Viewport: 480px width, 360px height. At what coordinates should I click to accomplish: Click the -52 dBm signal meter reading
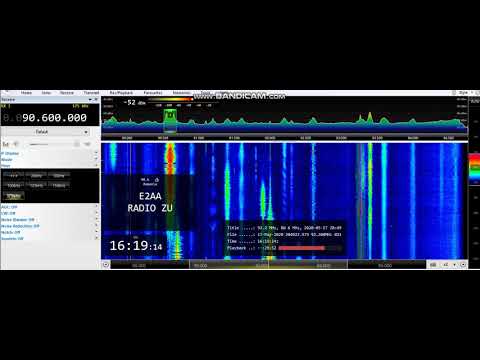pos(134,103)
